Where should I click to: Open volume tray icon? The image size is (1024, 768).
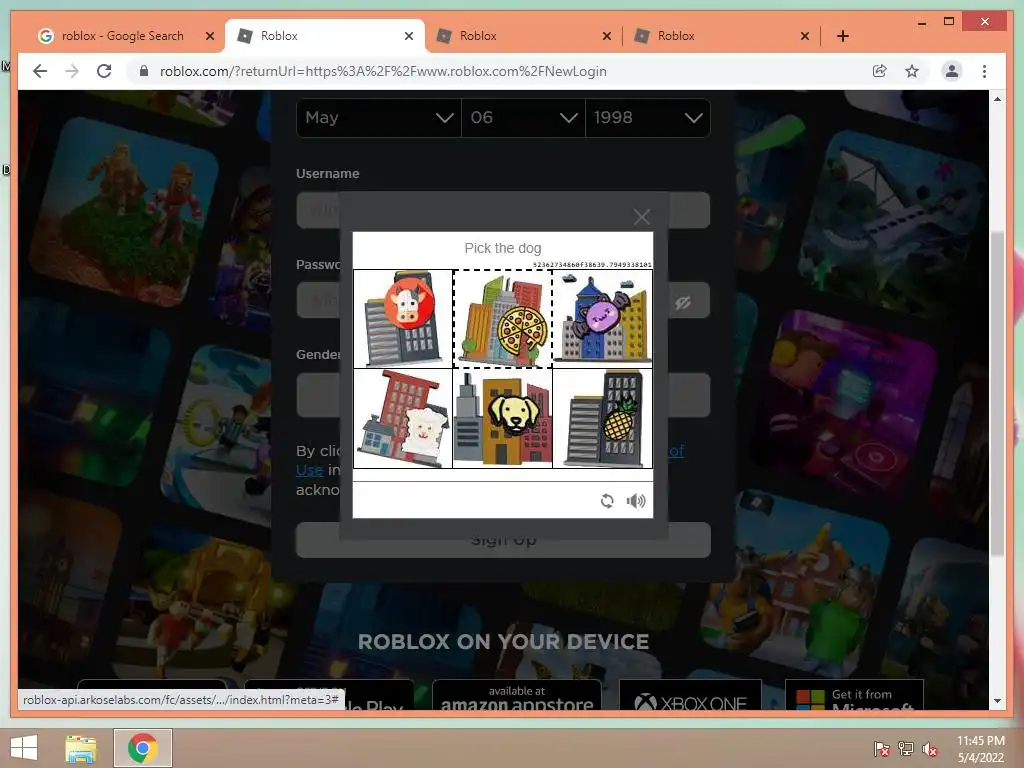pos(930,748)
